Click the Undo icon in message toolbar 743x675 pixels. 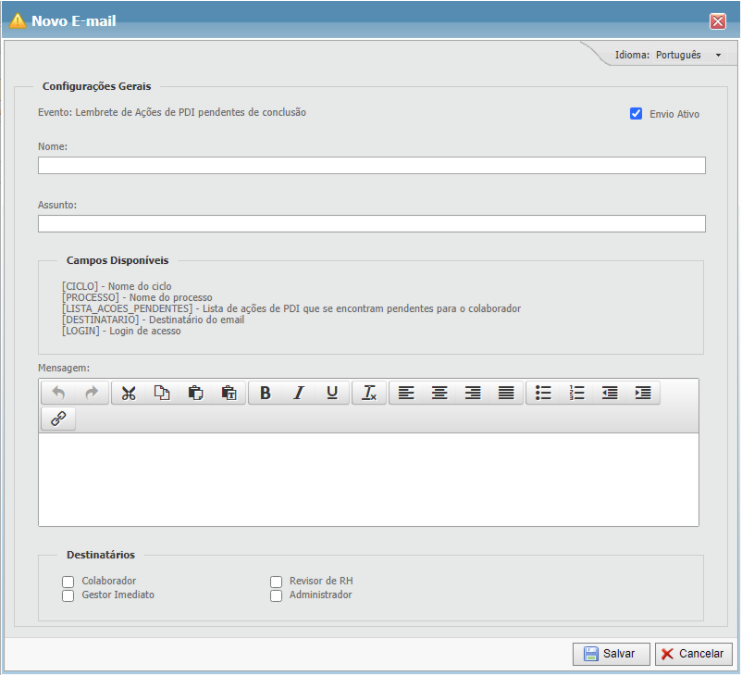click(58, 393)
